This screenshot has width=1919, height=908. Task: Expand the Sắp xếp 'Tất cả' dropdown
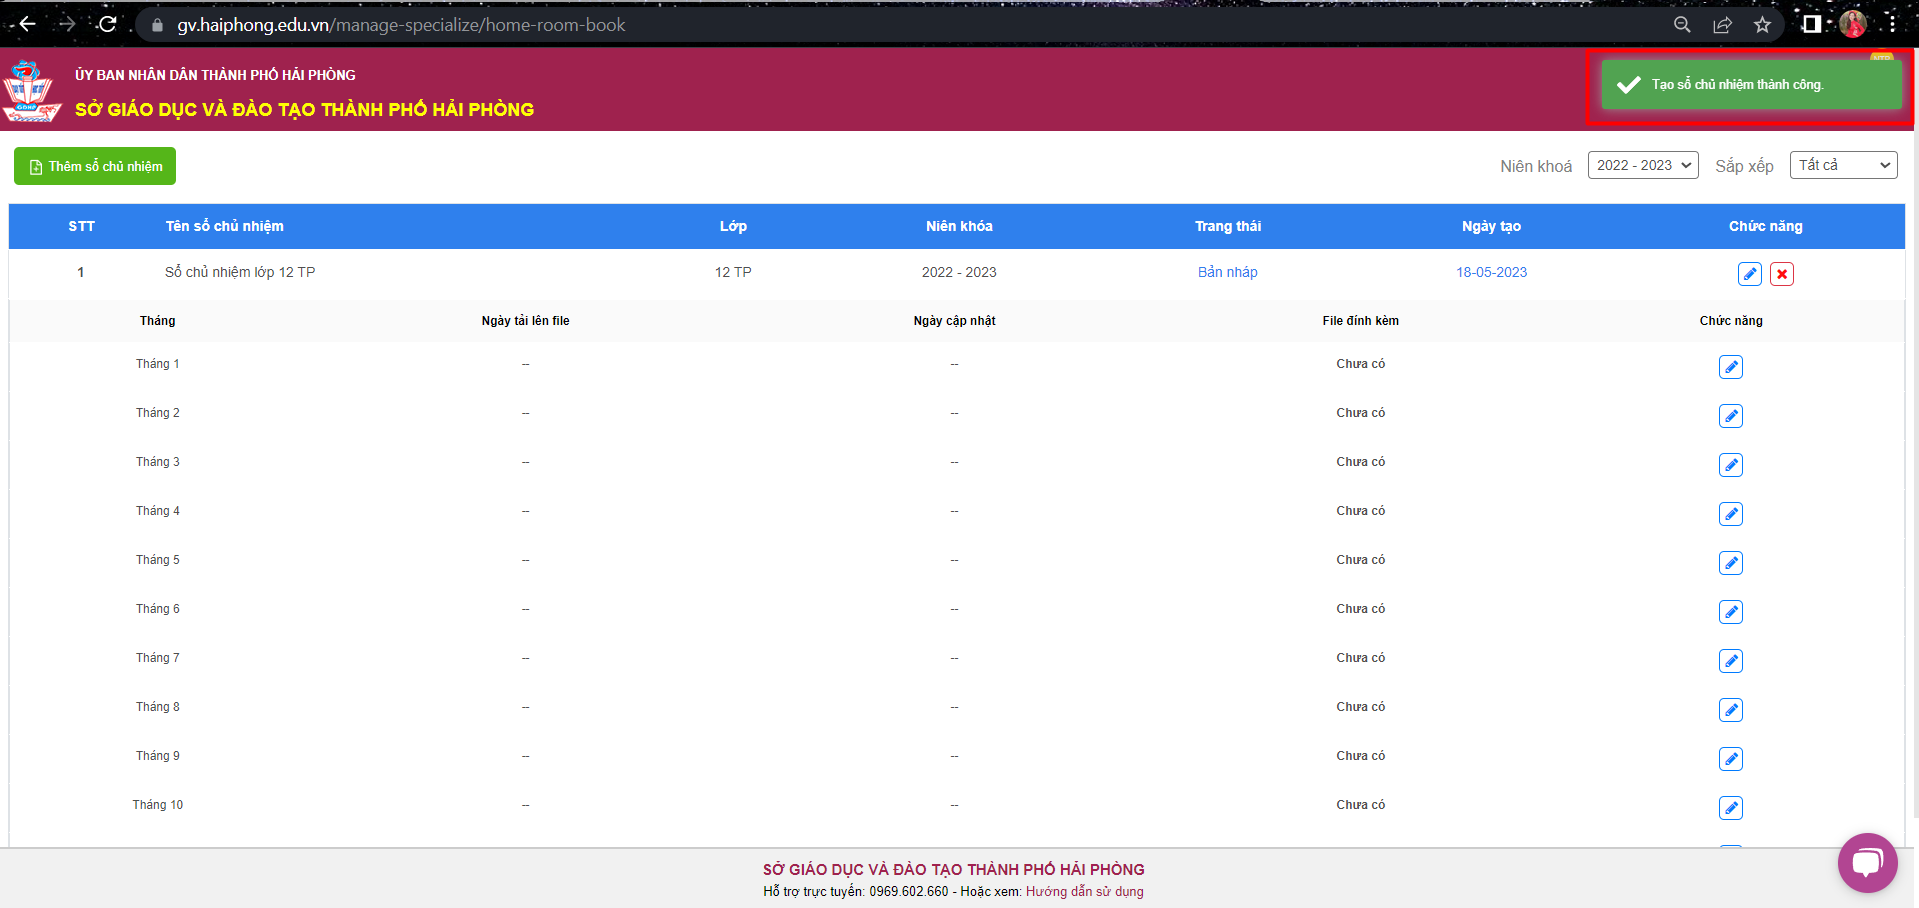click(x=1842, y=165)
